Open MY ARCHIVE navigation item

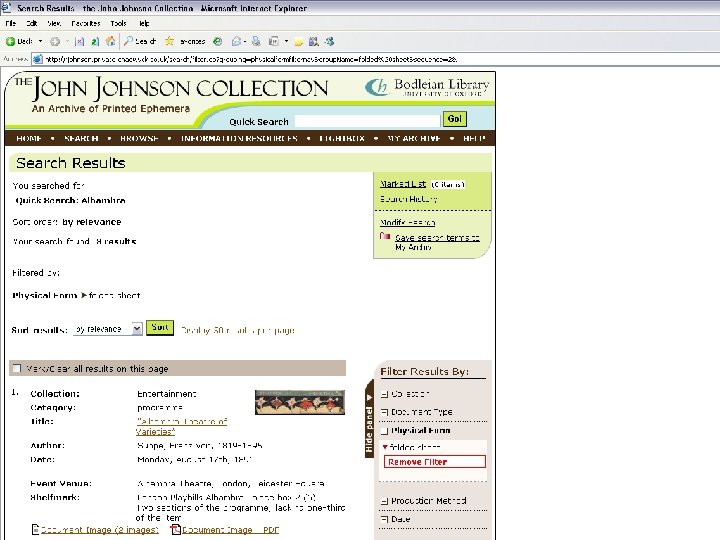(x=414, y=138)
